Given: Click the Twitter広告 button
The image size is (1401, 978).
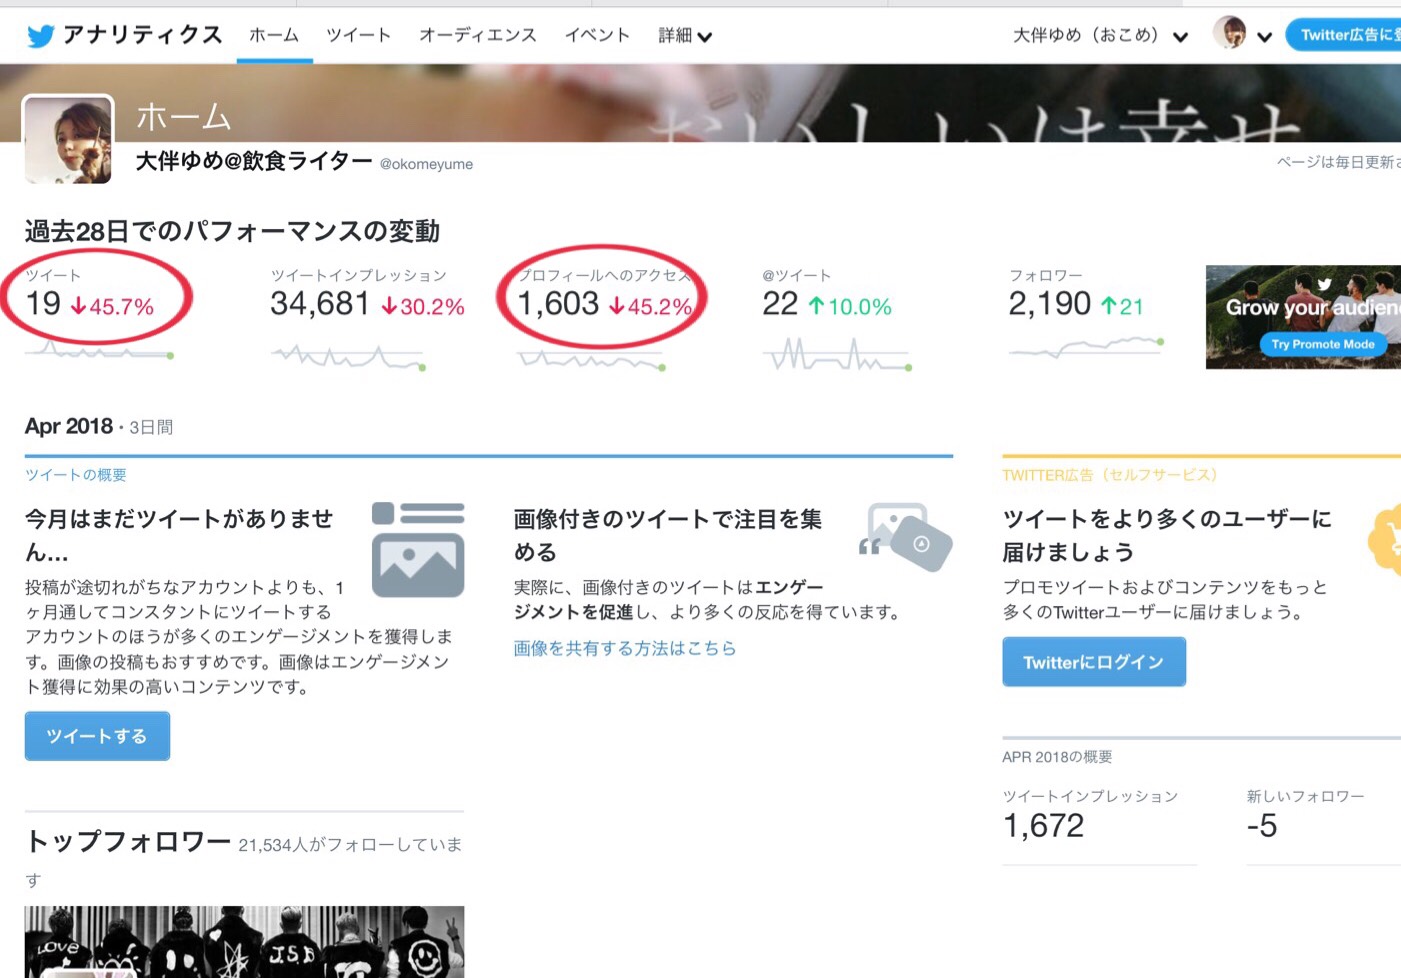Looking at the screenshot, I should point(1343,35).
